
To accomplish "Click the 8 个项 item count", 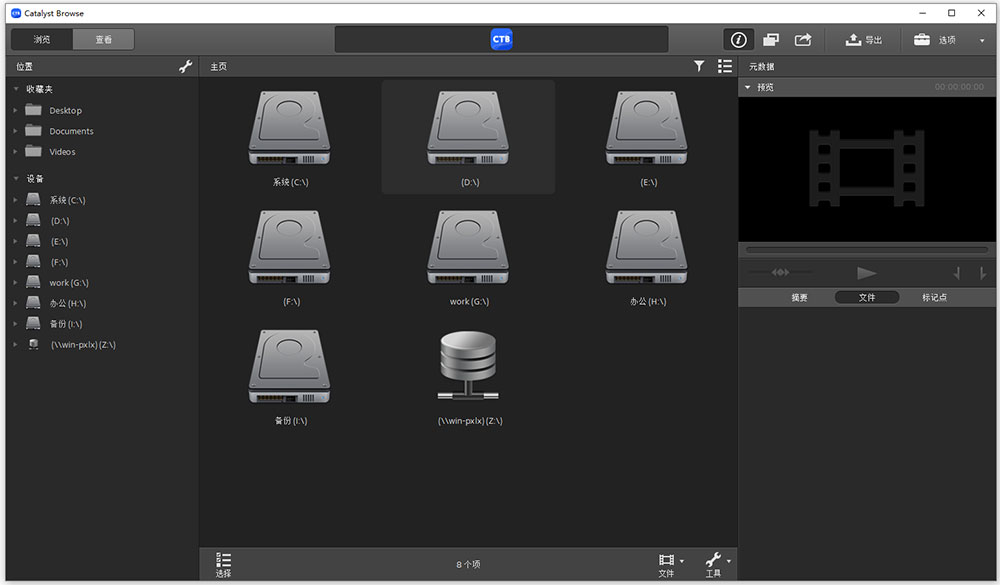I will pos(468,565).
